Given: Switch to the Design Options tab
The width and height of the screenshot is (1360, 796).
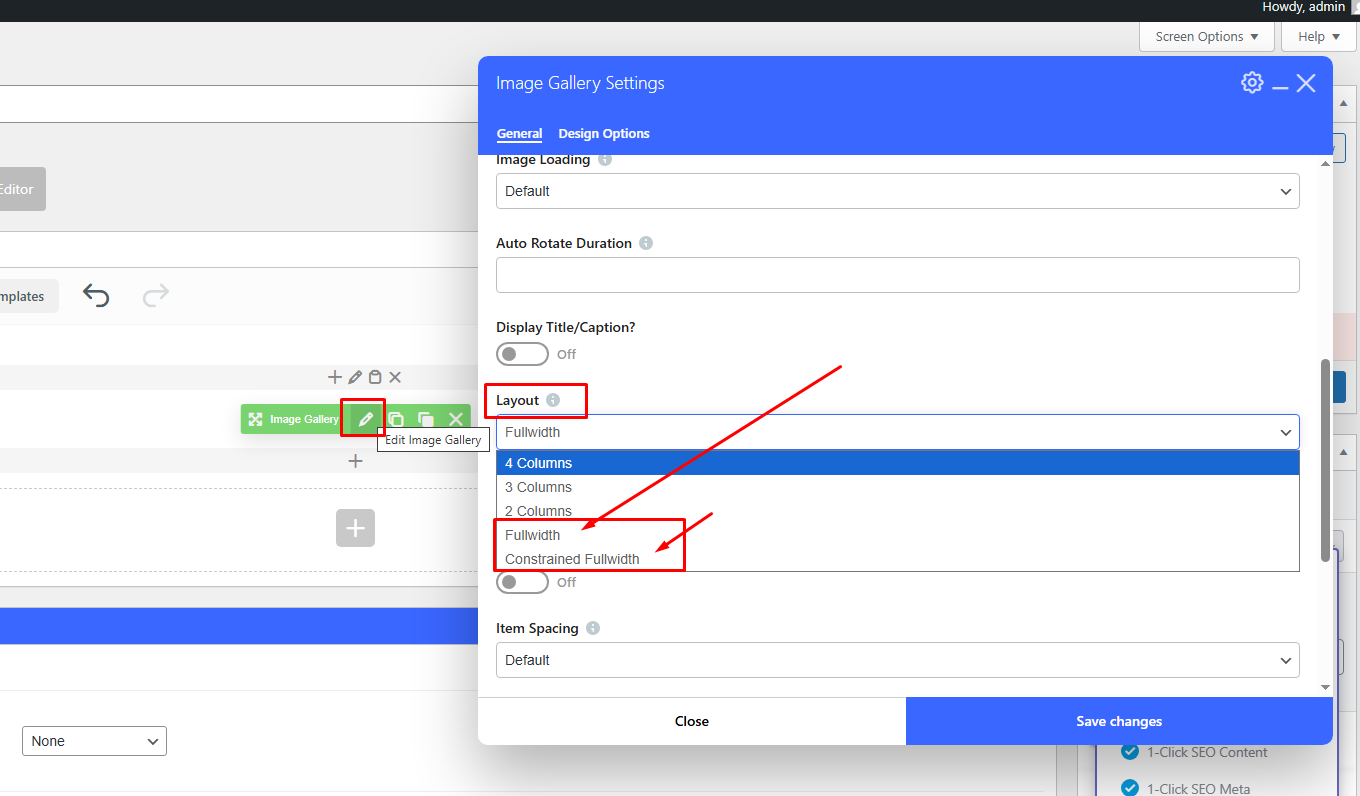Looking at the screenshot, I should point(604,134).
